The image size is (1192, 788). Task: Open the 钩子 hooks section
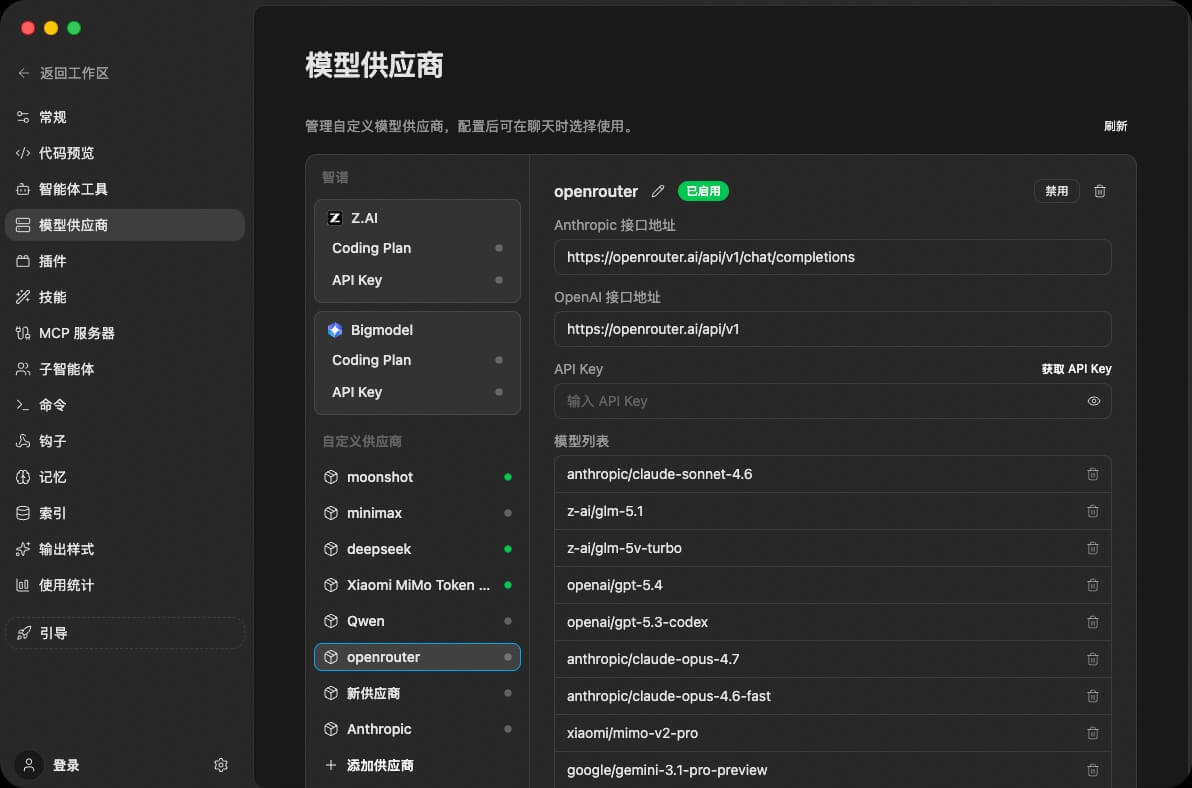[x=125, y=441]
